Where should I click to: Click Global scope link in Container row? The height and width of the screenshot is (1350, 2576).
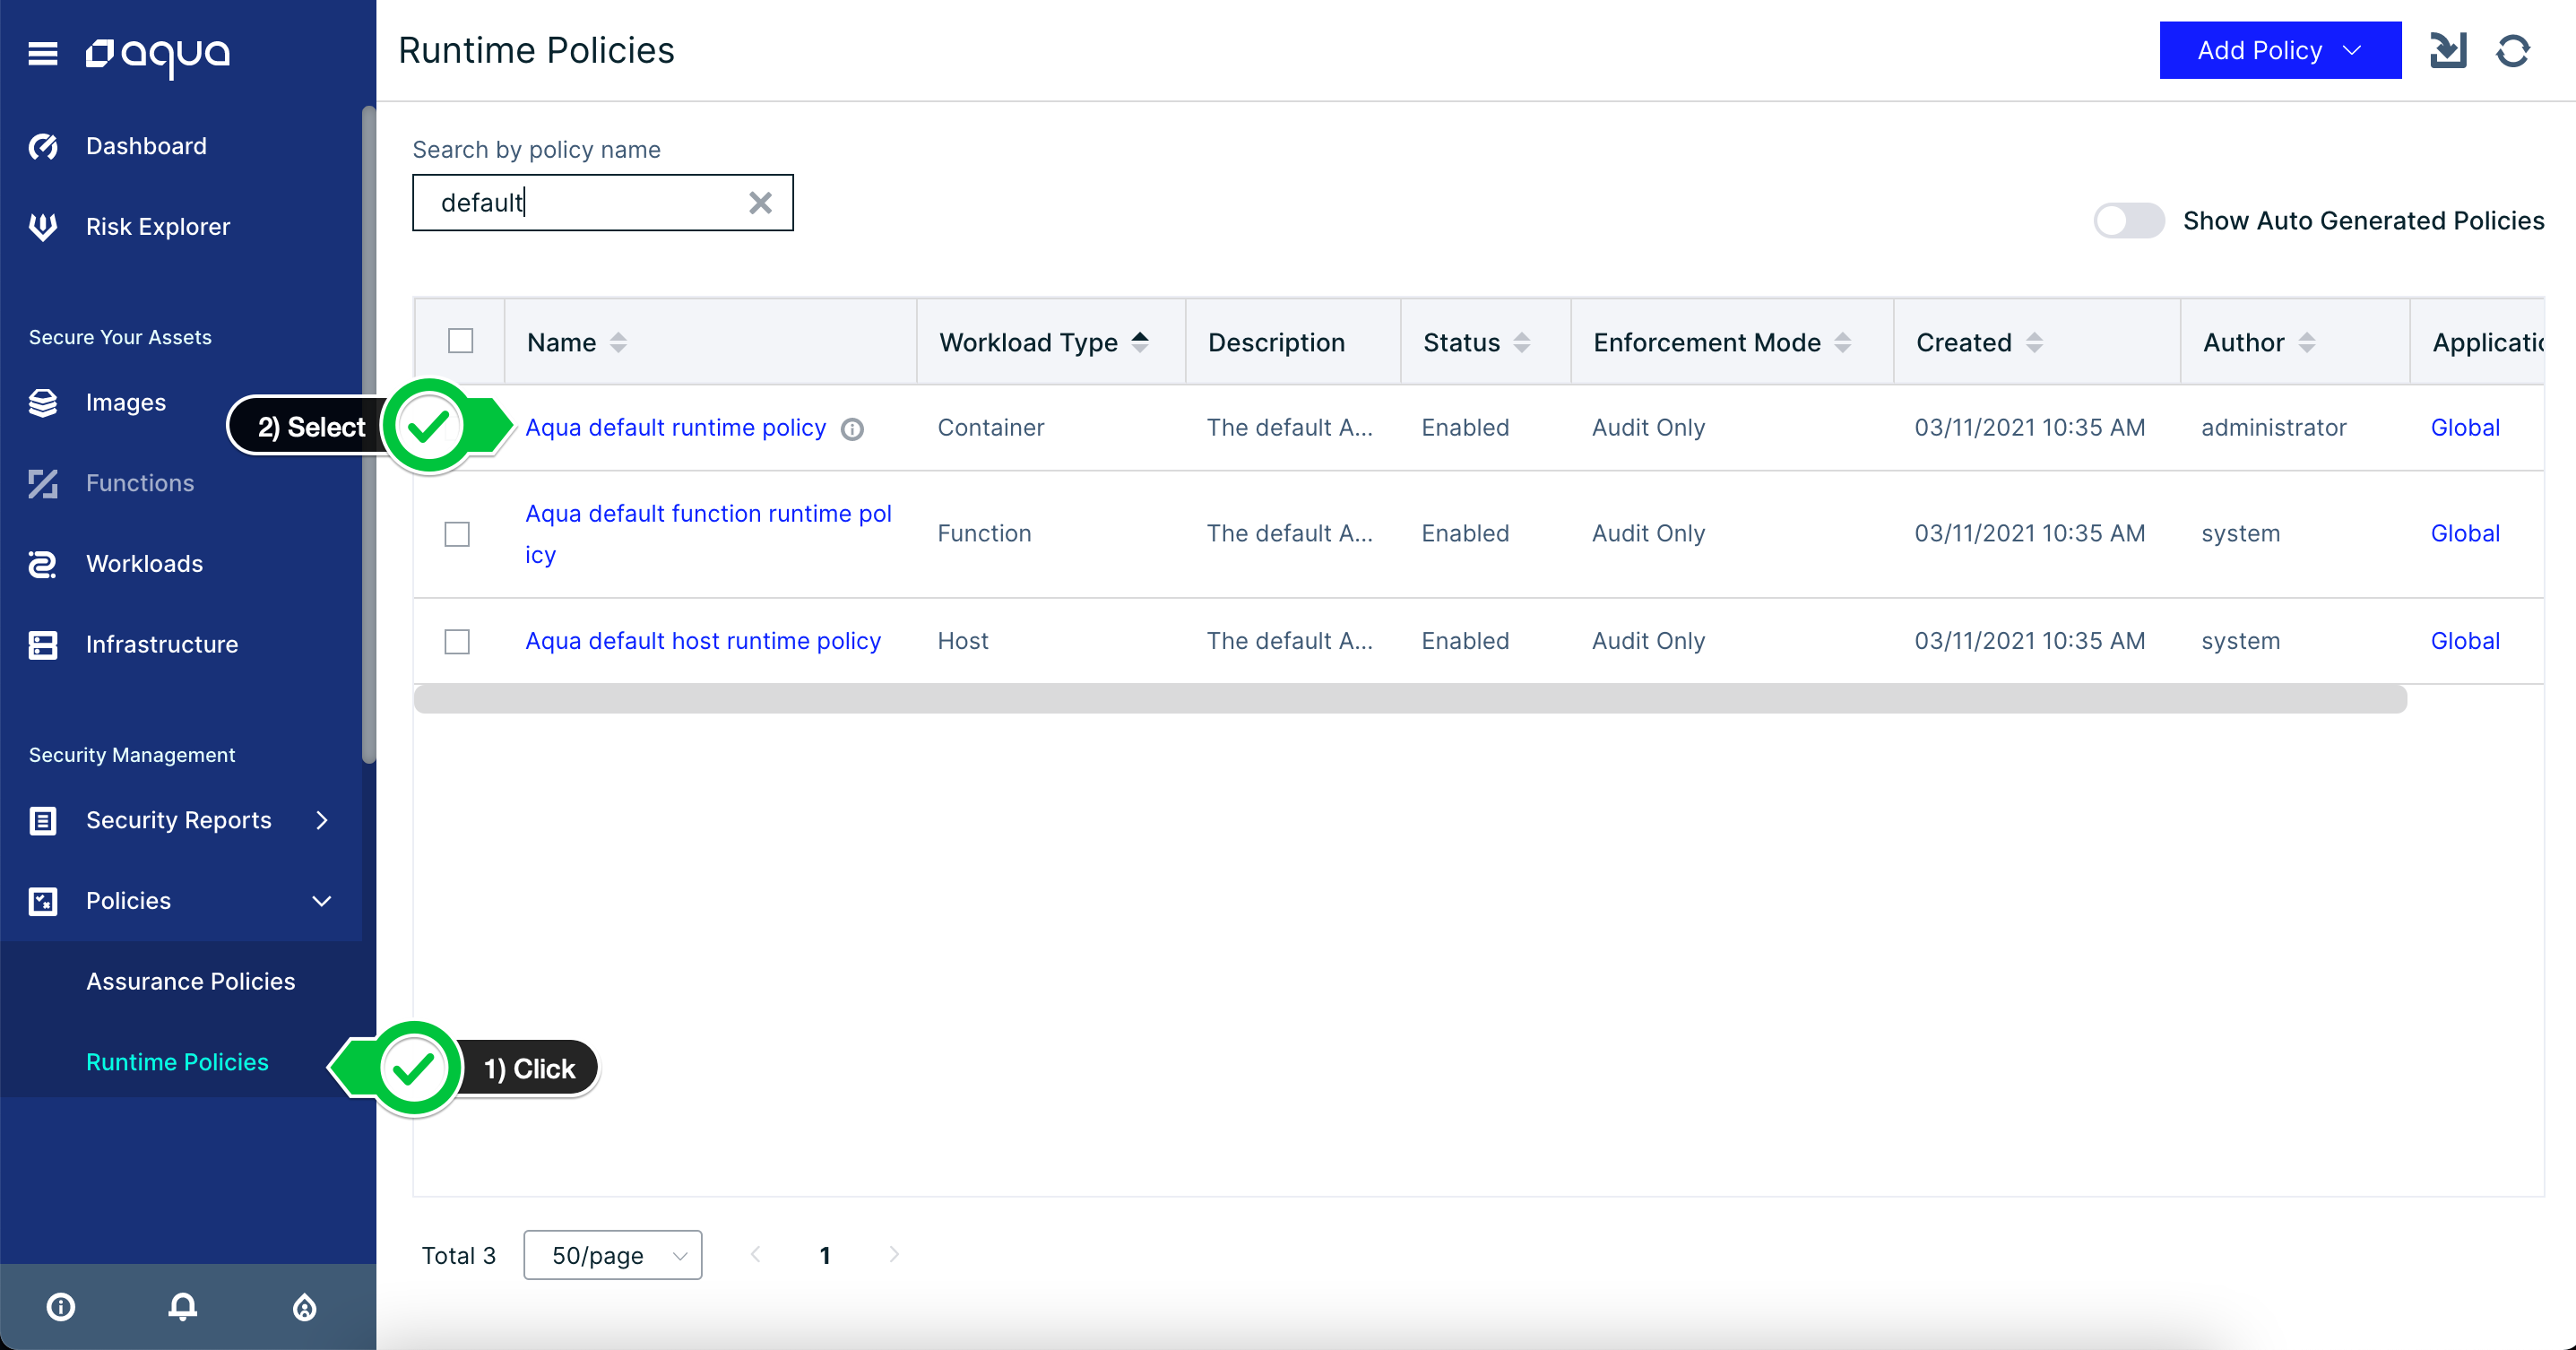click(x=2465, y=428)
